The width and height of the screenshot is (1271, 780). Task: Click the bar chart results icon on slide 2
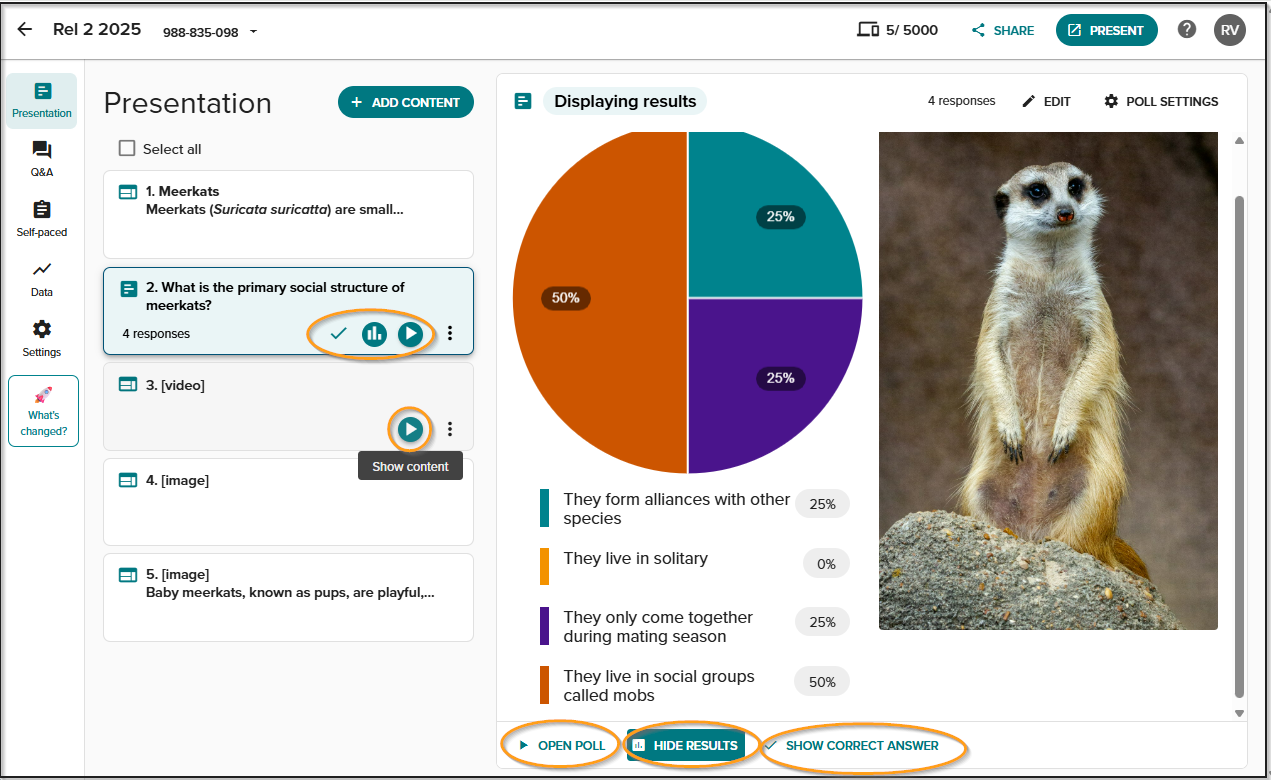coord(374,334)
